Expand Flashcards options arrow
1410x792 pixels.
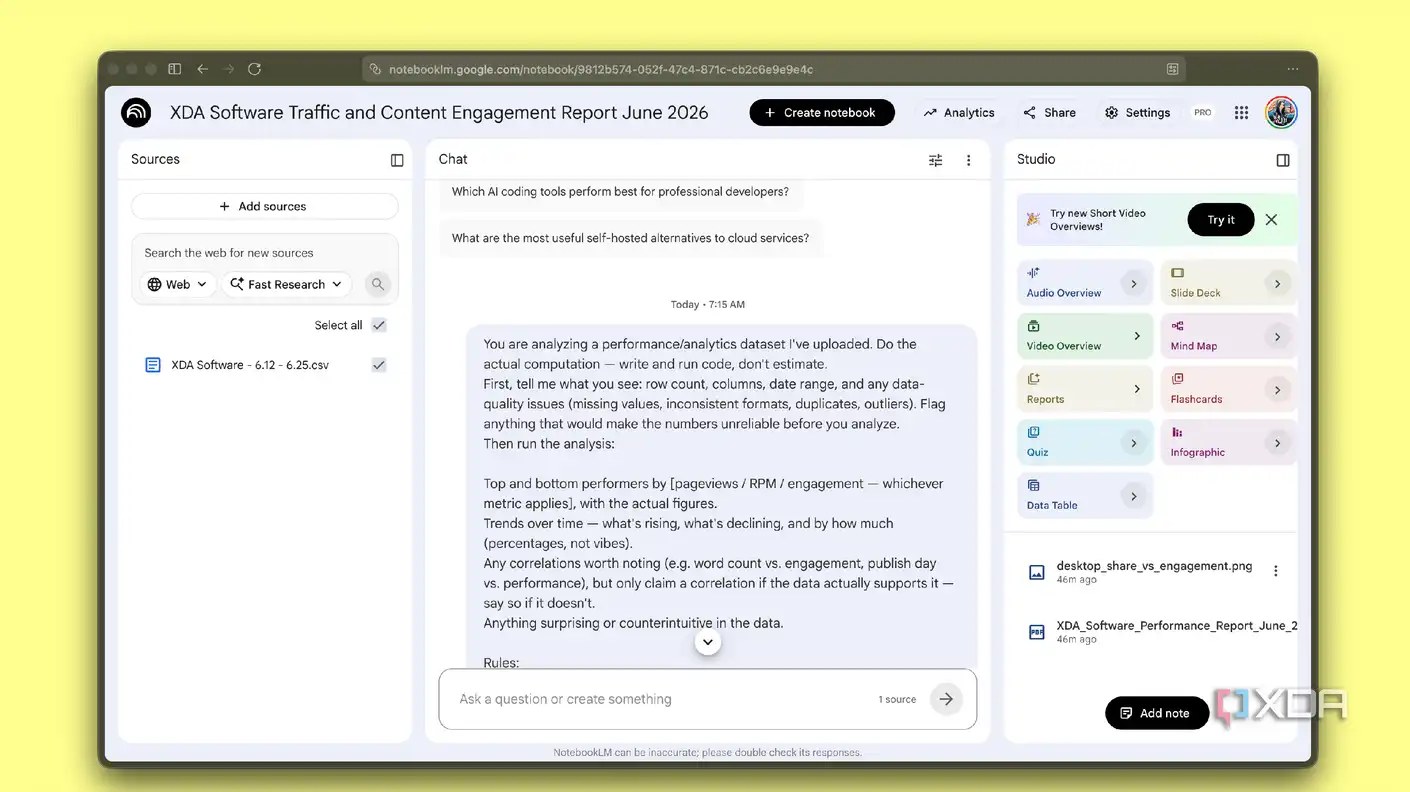click(x=1277, y=390)
